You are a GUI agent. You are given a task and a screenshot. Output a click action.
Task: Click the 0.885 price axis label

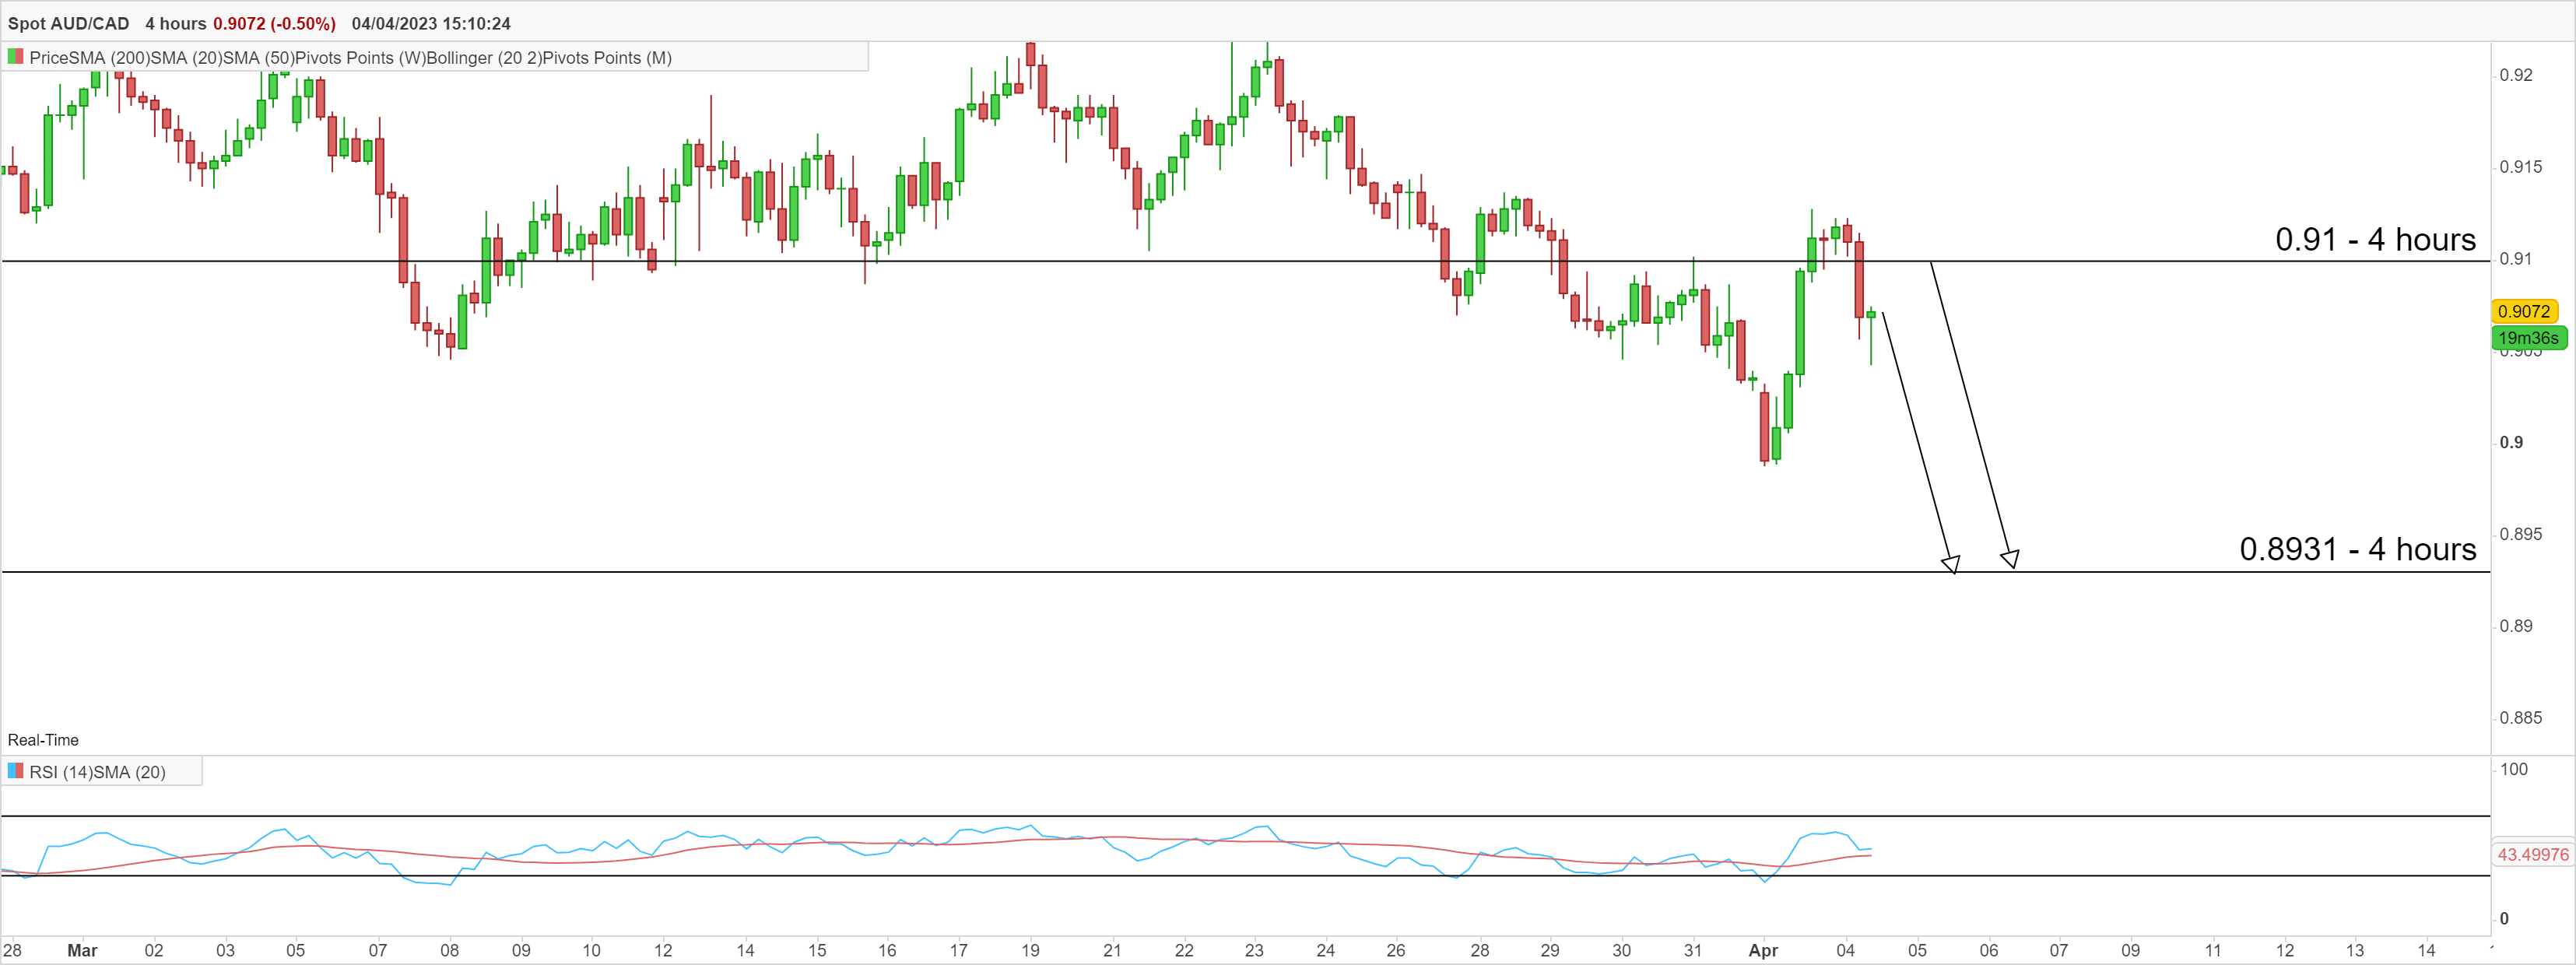point(2520,718)
